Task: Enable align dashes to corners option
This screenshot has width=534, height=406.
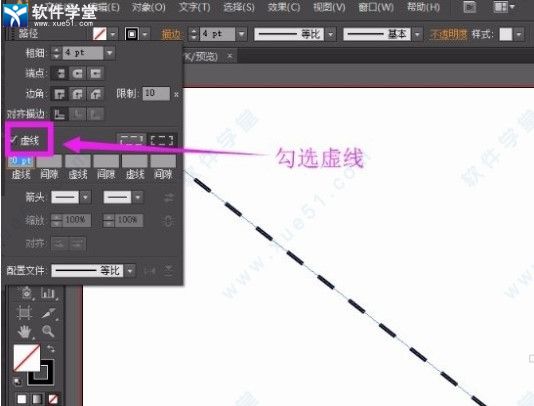Action: coord(162,140)
